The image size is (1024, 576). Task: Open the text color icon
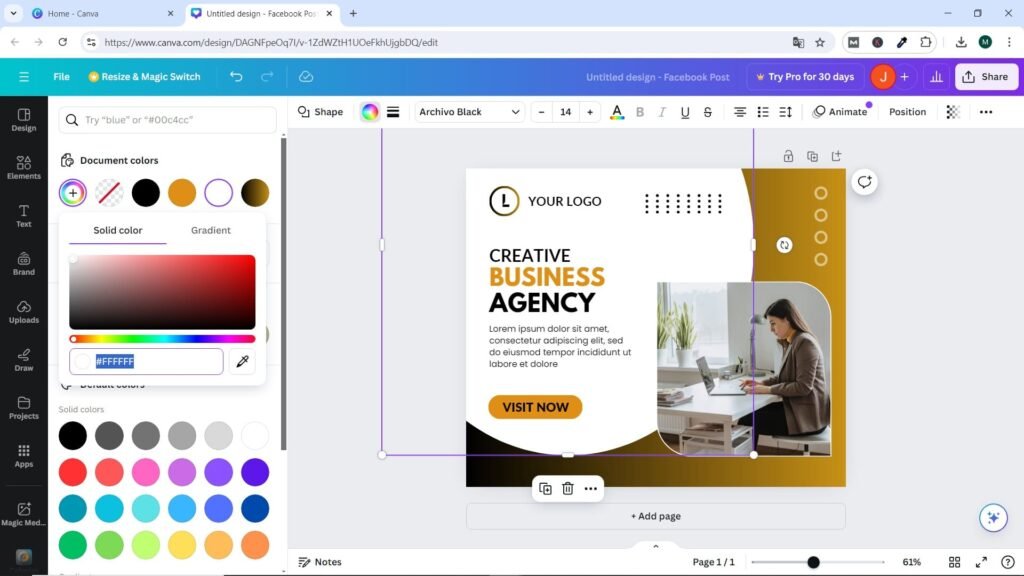pos(617,112)
